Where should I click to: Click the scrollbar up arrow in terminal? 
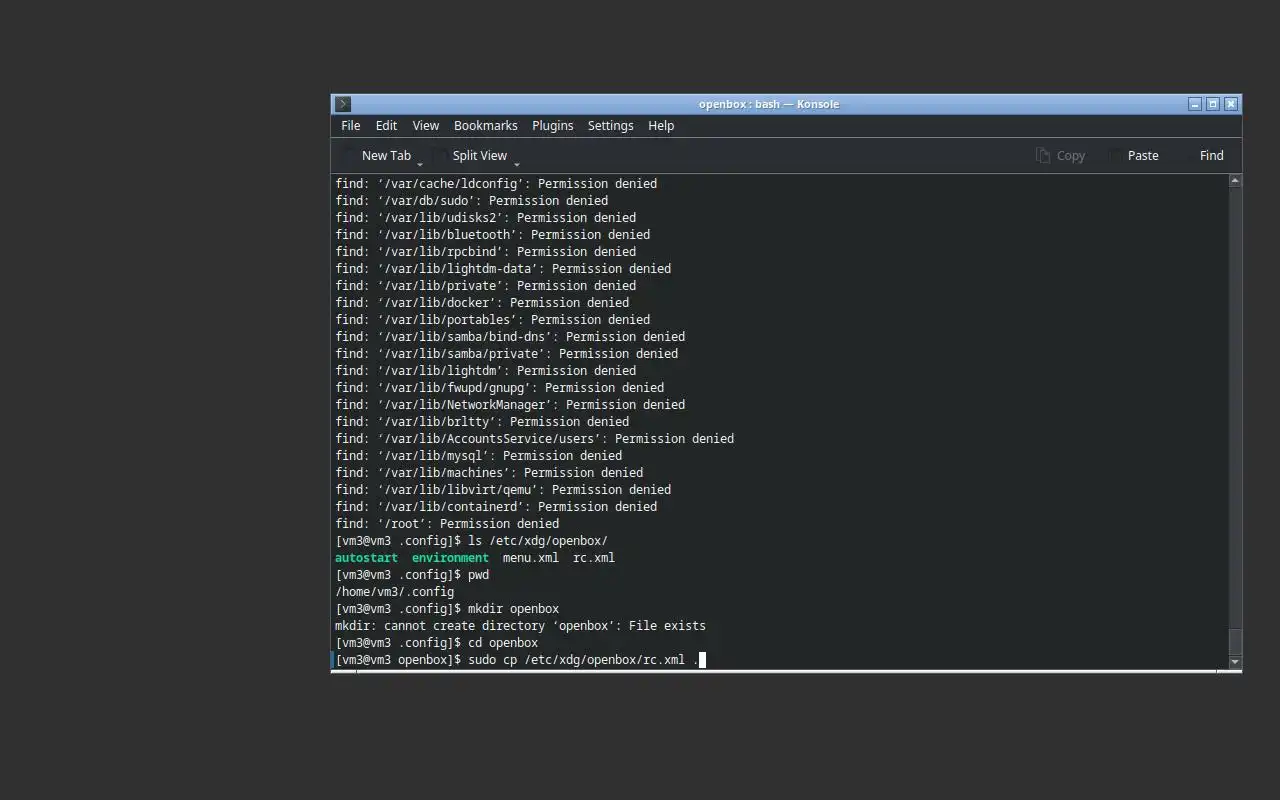point(1235,181)
